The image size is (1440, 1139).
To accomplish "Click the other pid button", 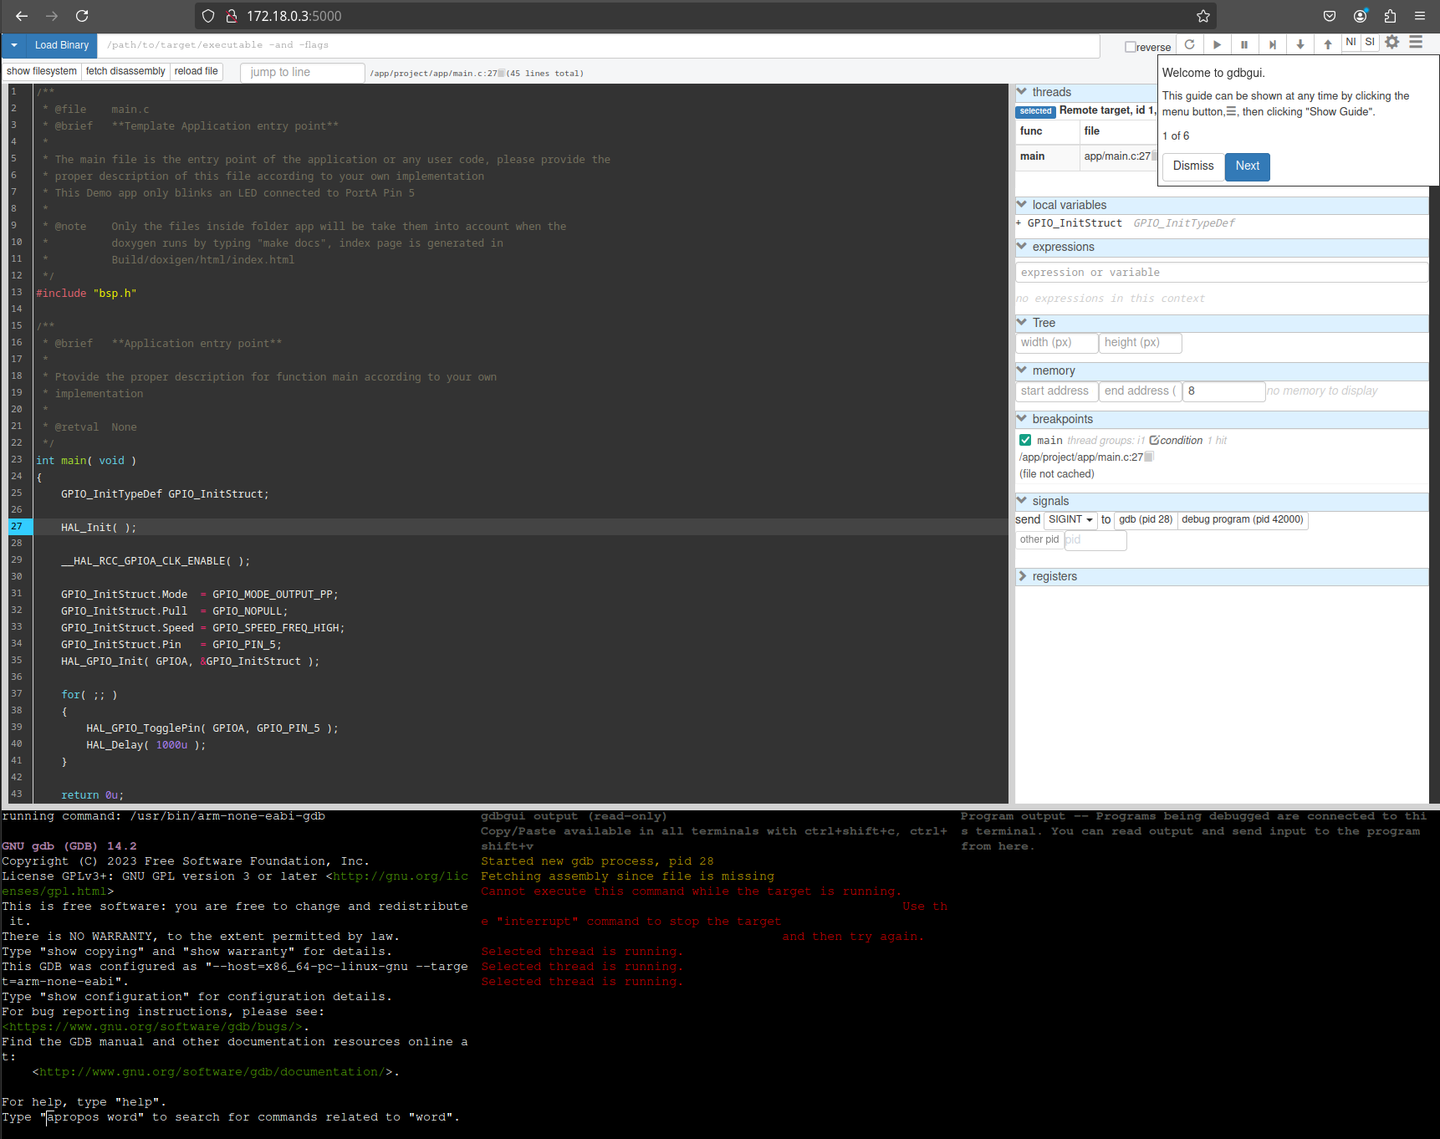I will pyautogui.click(x=1039, y=540).
